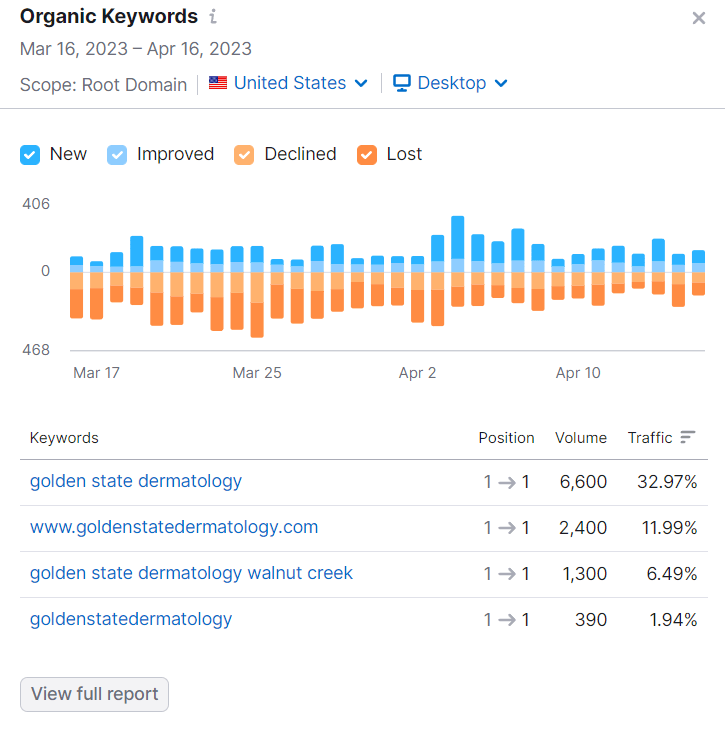
Task: Click volume value 1,300
Action: coord(584,574)
